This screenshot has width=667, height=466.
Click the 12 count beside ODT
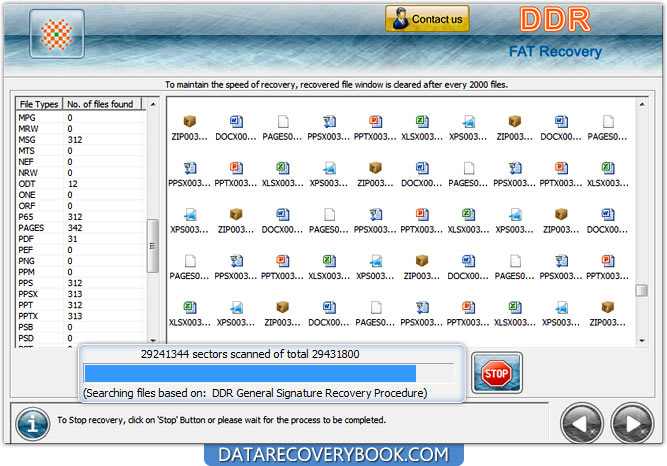(72, 184)
